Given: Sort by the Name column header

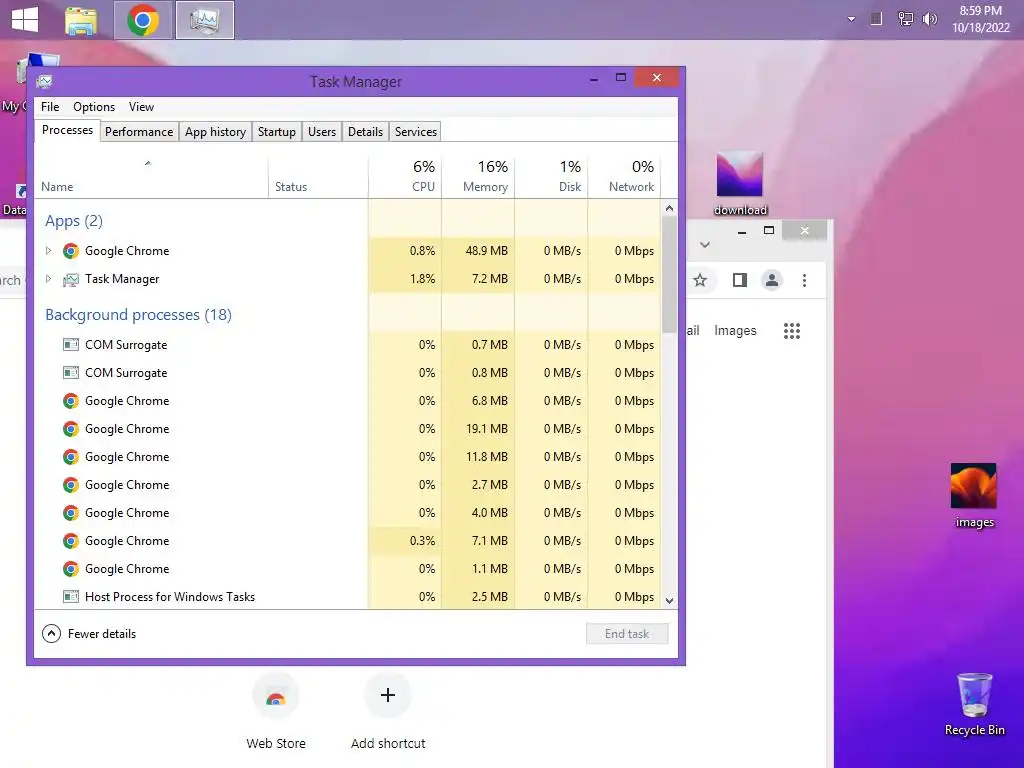Looking at the screenshot, I should coord(151,177).
